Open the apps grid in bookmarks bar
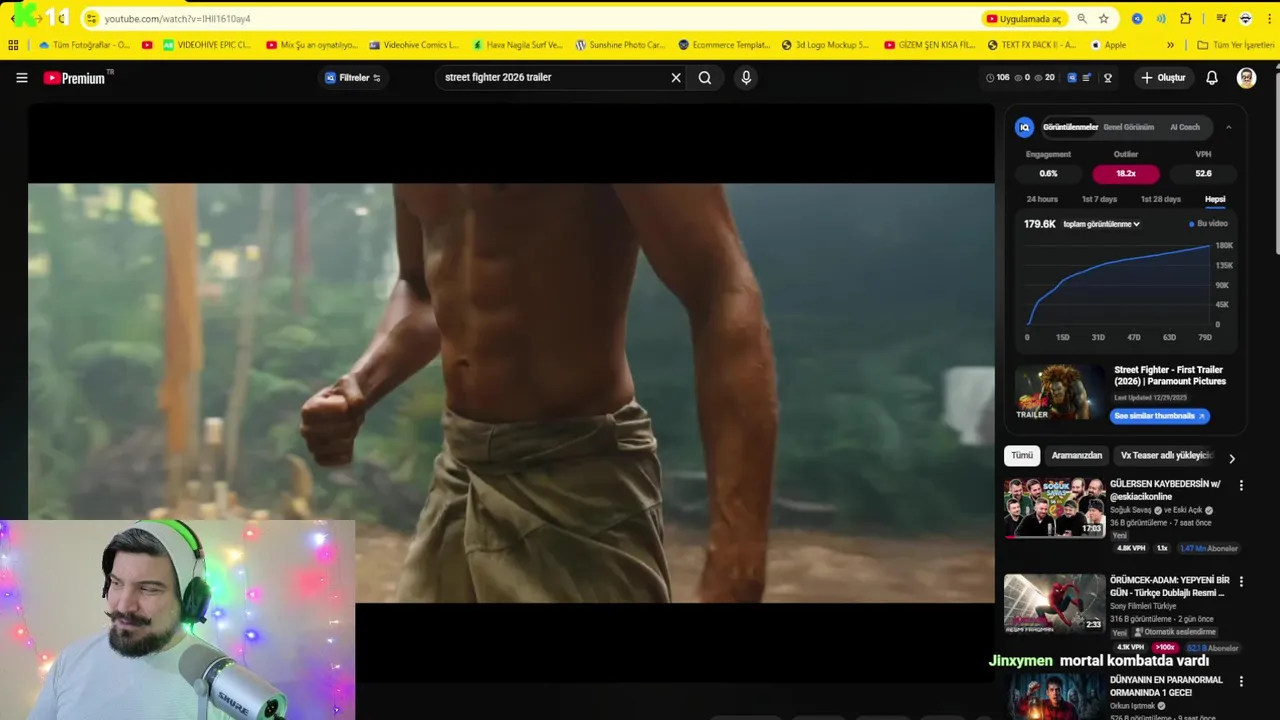 point(13,45)
